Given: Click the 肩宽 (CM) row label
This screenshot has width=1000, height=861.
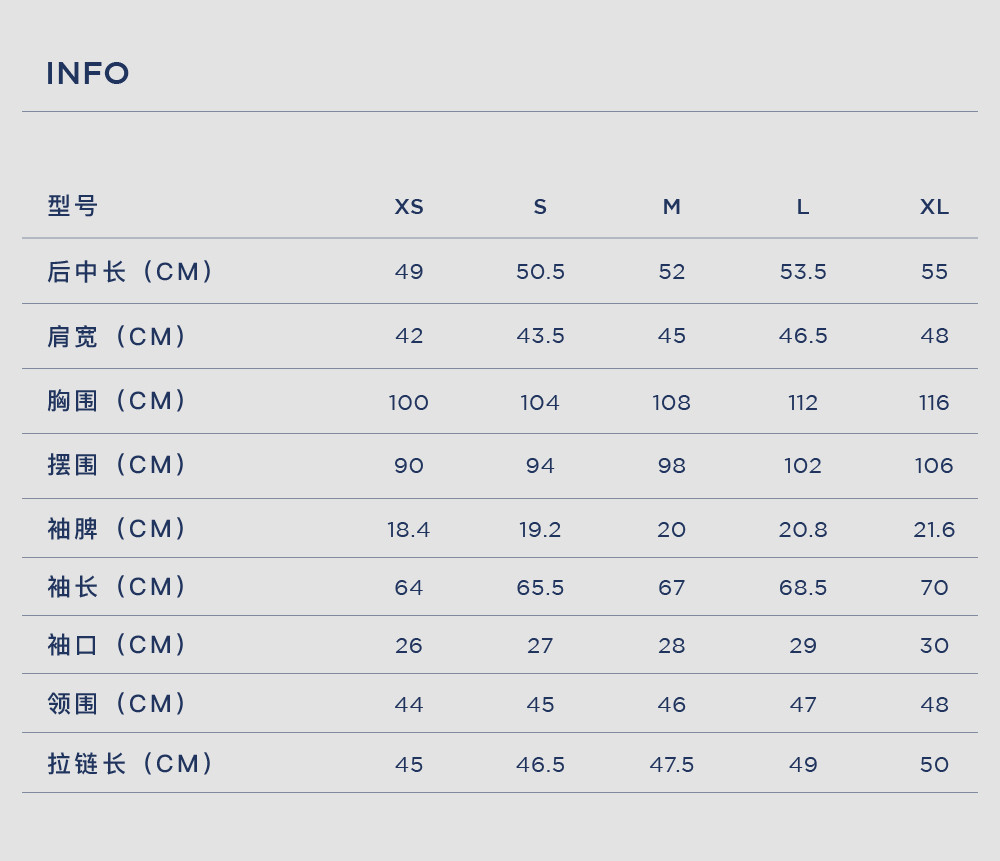Looking at the screenshot, I should 117,337.
